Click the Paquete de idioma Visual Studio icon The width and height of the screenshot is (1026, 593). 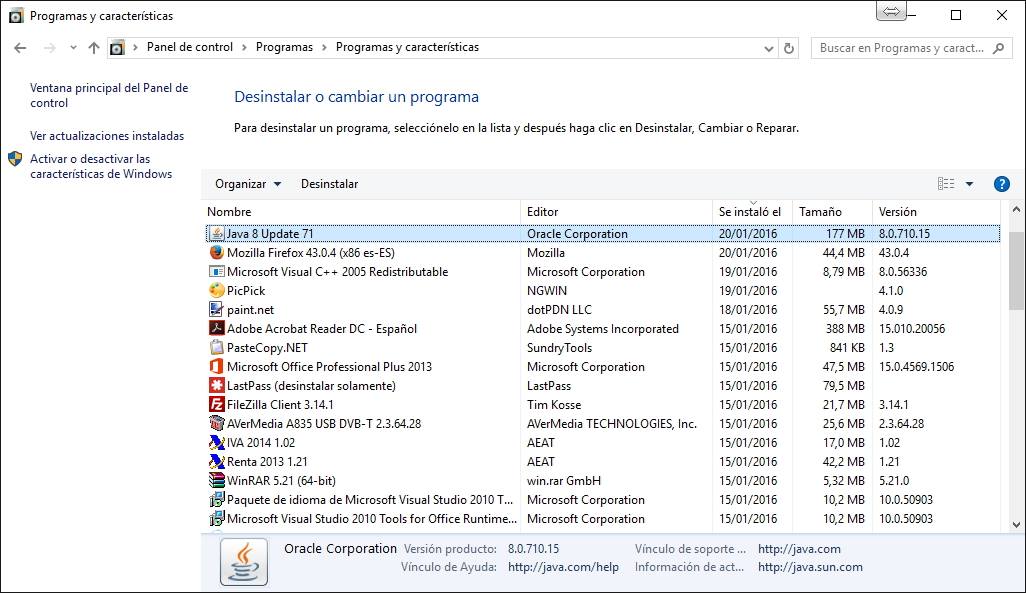coord(217,499)
